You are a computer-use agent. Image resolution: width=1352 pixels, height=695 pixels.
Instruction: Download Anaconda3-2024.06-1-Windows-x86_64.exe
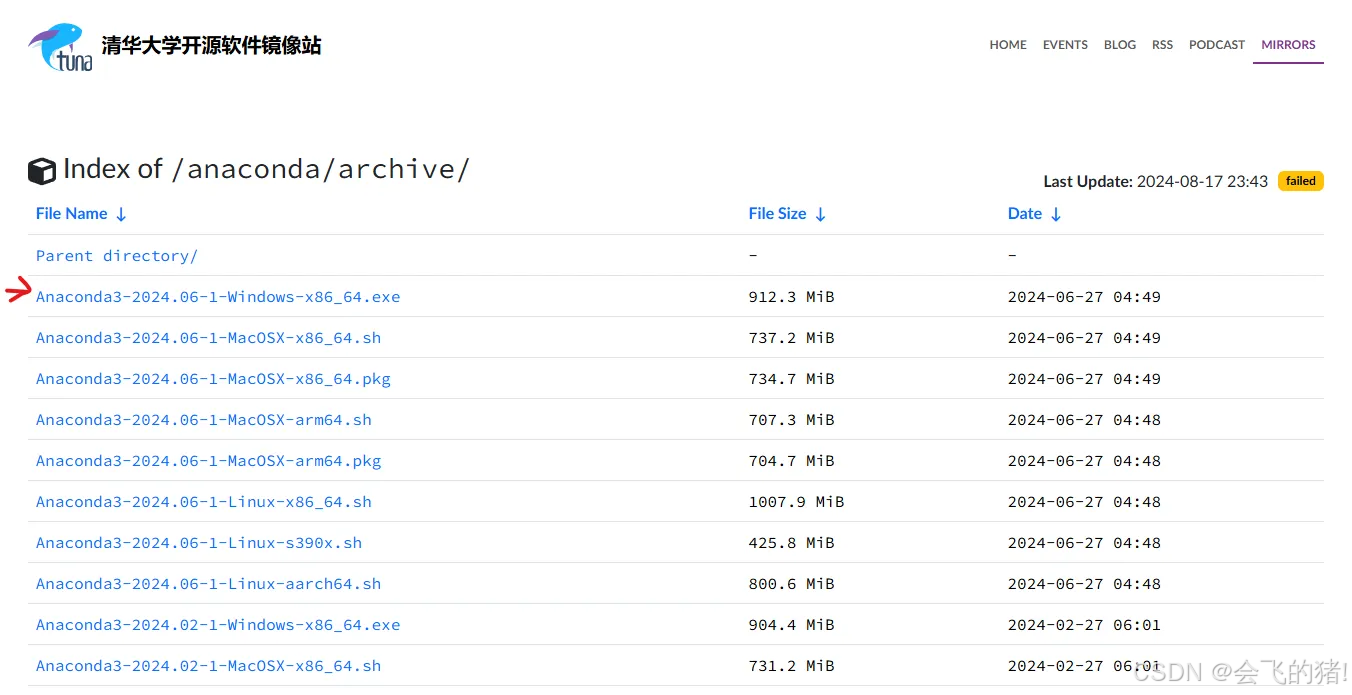(x=218, y=297)
